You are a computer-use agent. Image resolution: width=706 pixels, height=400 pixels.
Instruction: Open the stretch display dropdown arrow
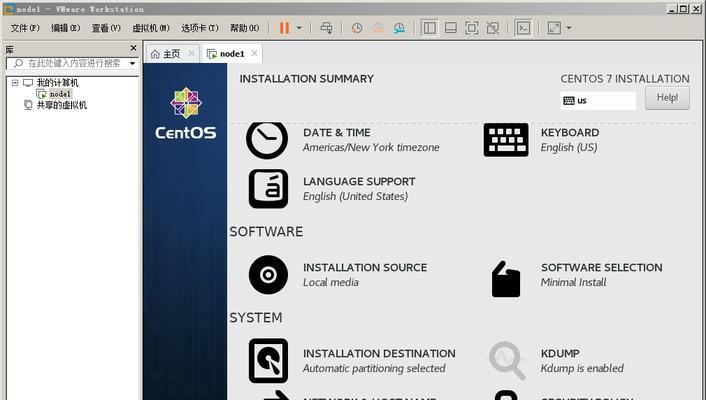coord(569,28)
